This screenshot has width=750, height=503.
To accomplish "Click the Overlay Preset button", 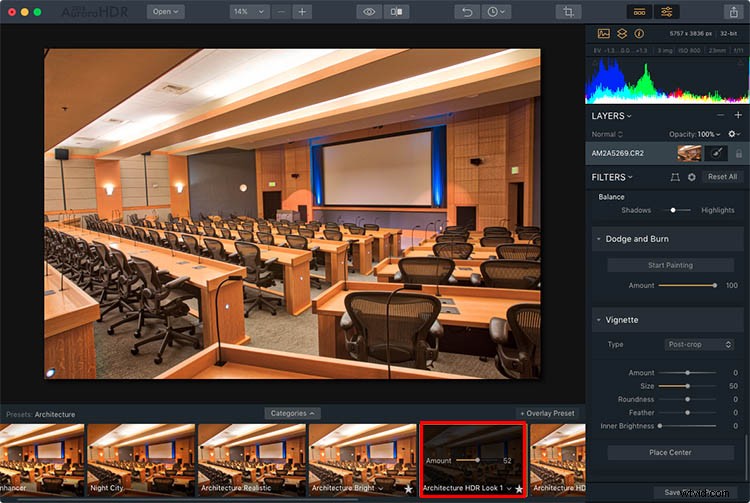I will coord(547,413).
